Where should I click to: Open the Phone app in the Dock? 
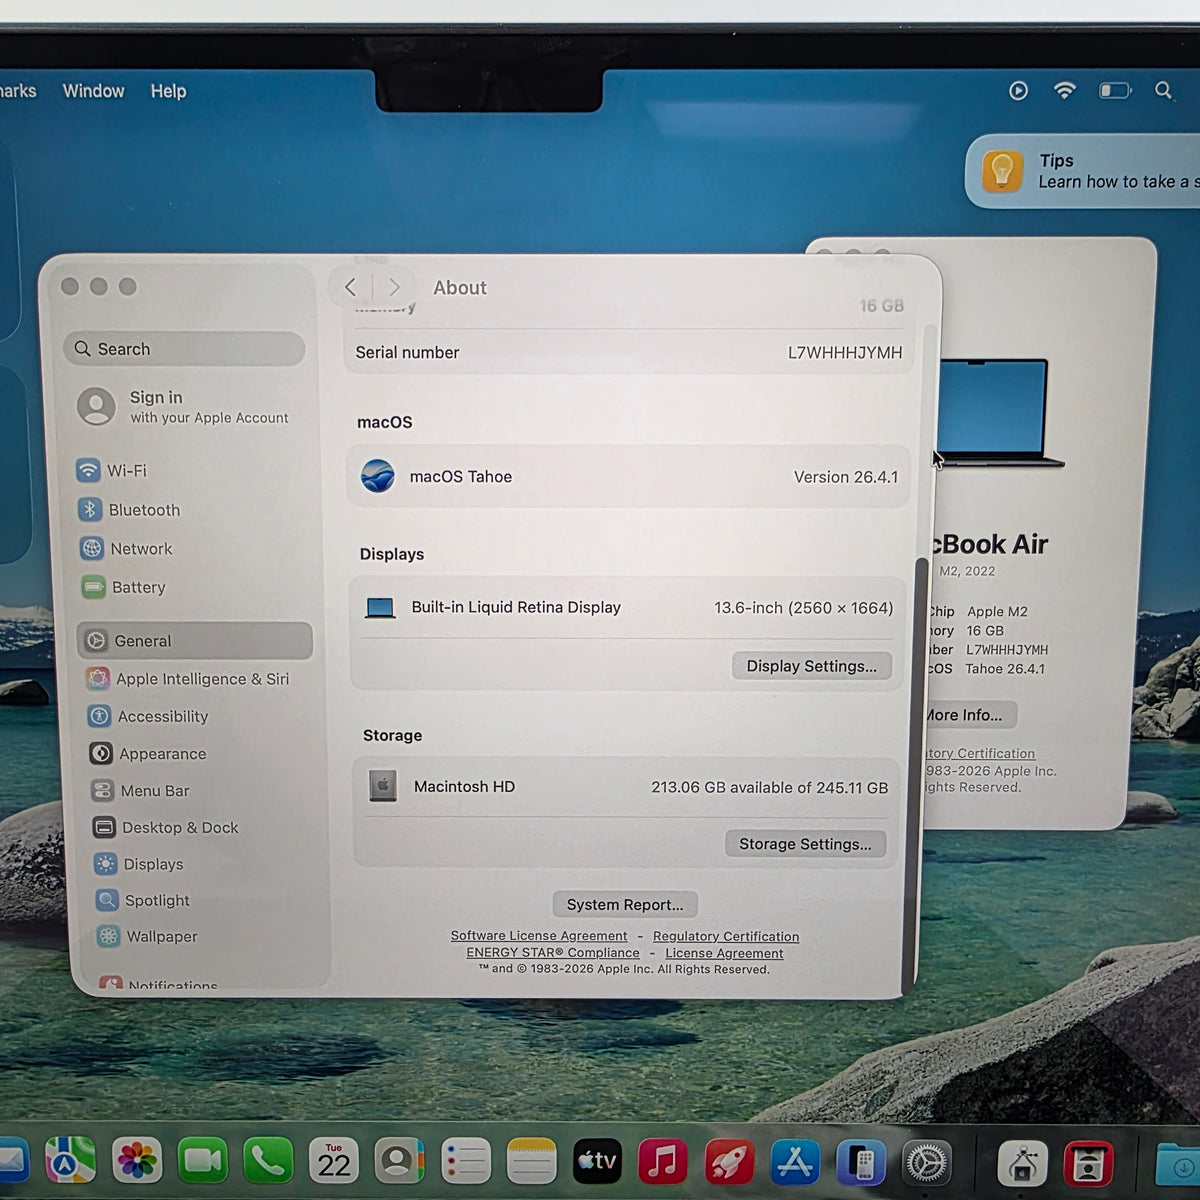coord(268,1162)
